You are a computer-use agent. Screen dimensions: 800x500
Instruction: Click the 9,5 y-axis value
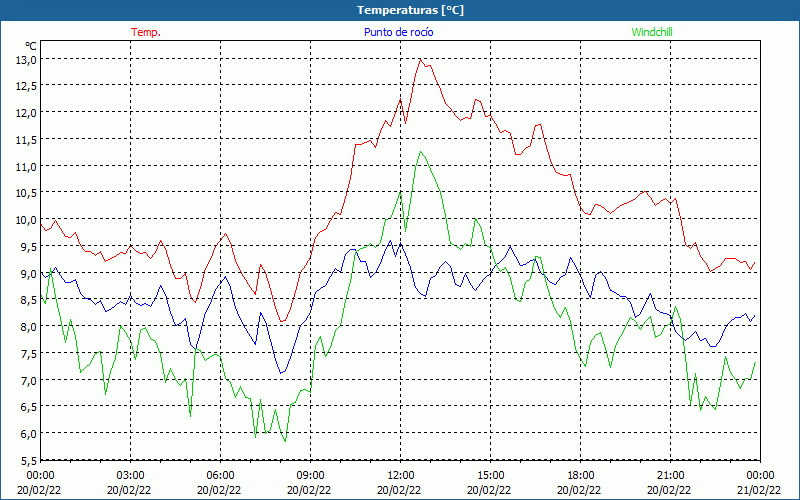[30, 246]
